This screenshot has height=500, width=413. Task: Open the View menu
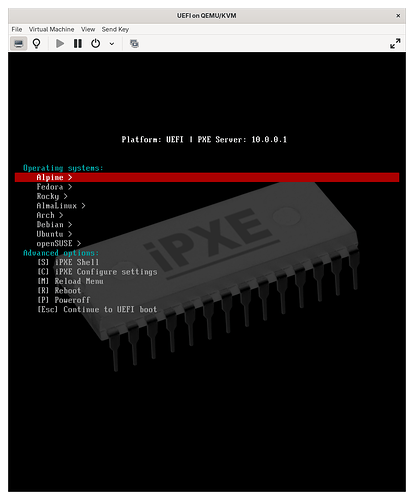(x=88, y=29)
